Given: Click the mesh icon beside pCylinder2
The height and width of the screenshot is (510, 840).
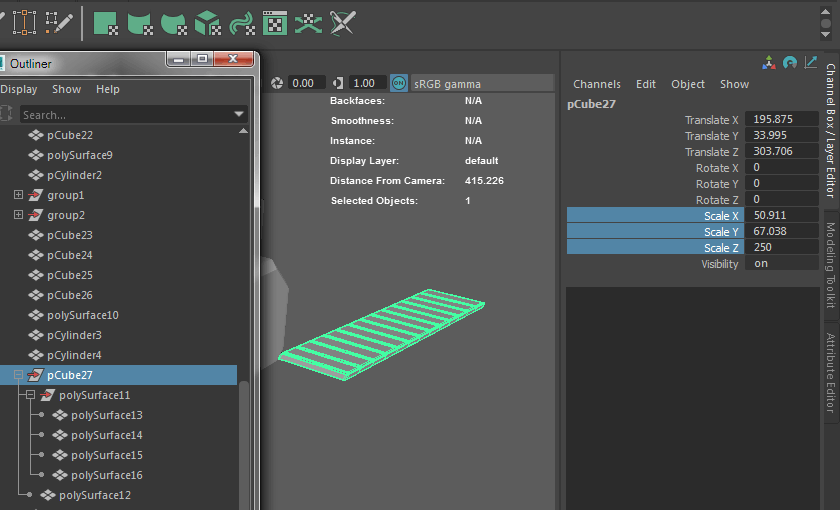Looking at the screenshot, I should [x=36, y=175].
